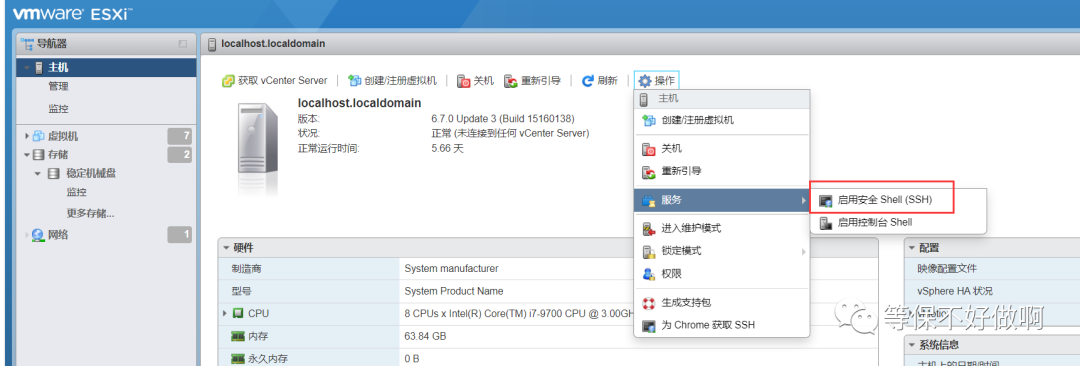The image size is (1080, 366).
Task: Collapse the 硬件 panel
Action: click(226, 247)
